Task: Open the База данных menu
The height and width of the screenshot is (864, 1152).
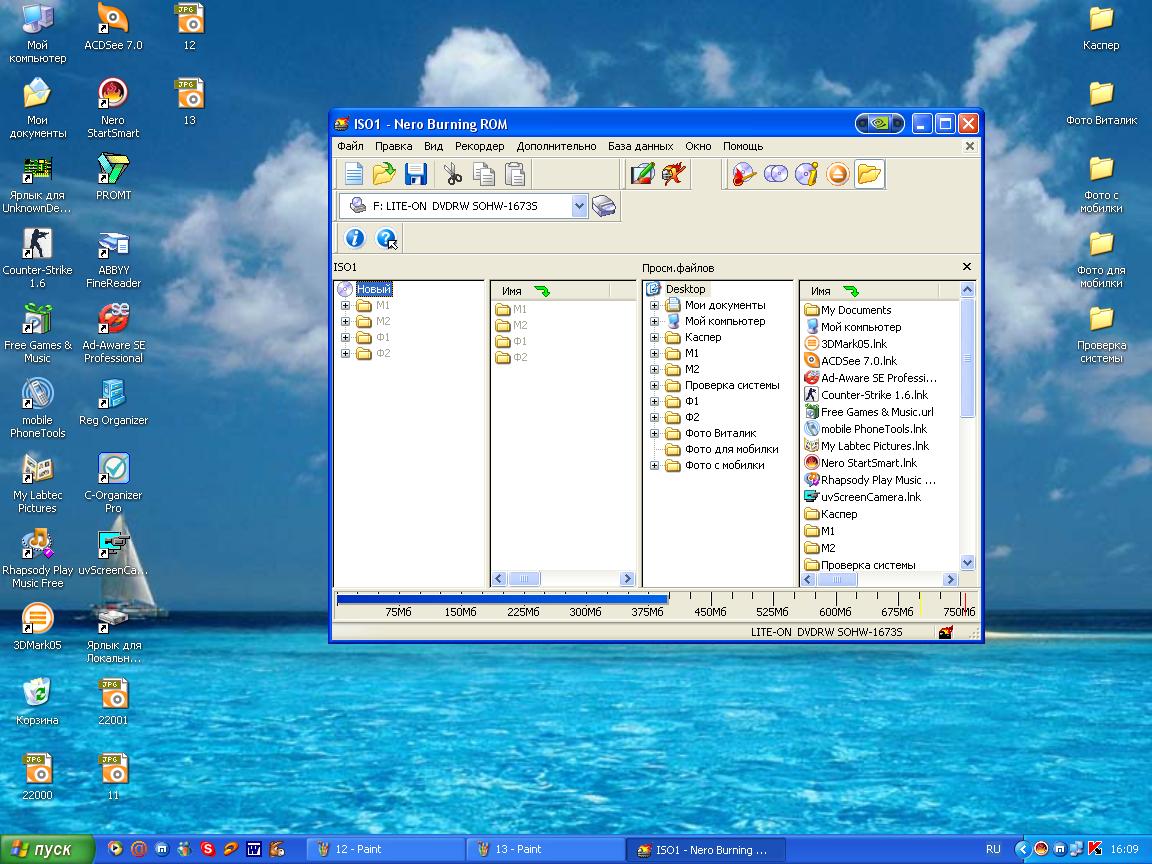Action: coord(641,146)
